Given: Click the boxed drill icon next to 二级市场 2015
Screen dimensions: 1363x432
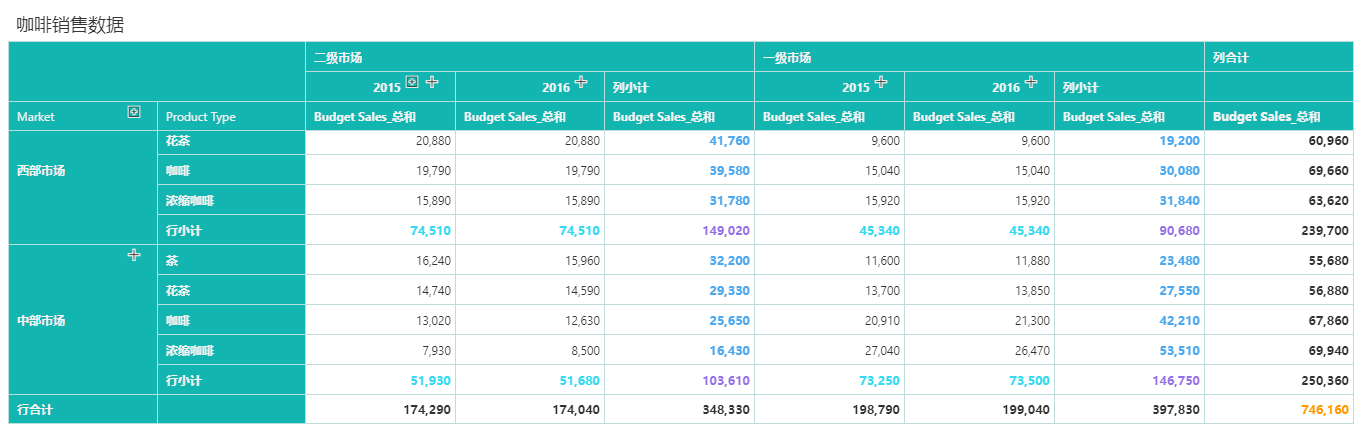Looking at the screenshot, I should click(x=411, y=82).
